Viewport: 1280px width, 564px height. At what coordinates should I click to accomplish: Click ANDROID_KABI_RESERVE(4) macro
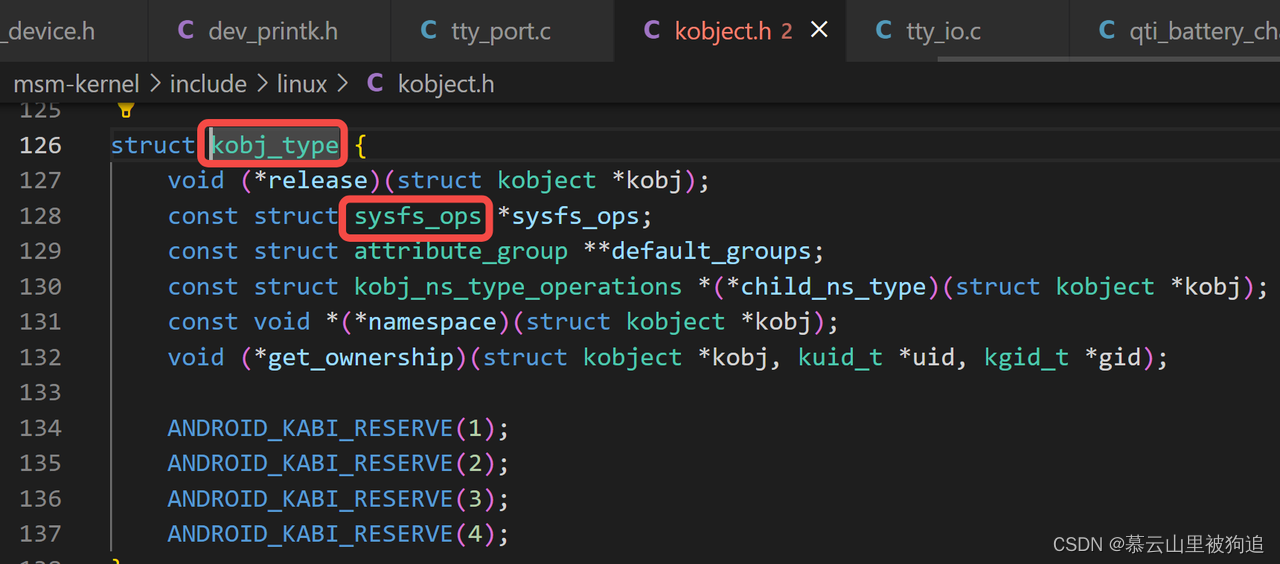pos(332,534)
